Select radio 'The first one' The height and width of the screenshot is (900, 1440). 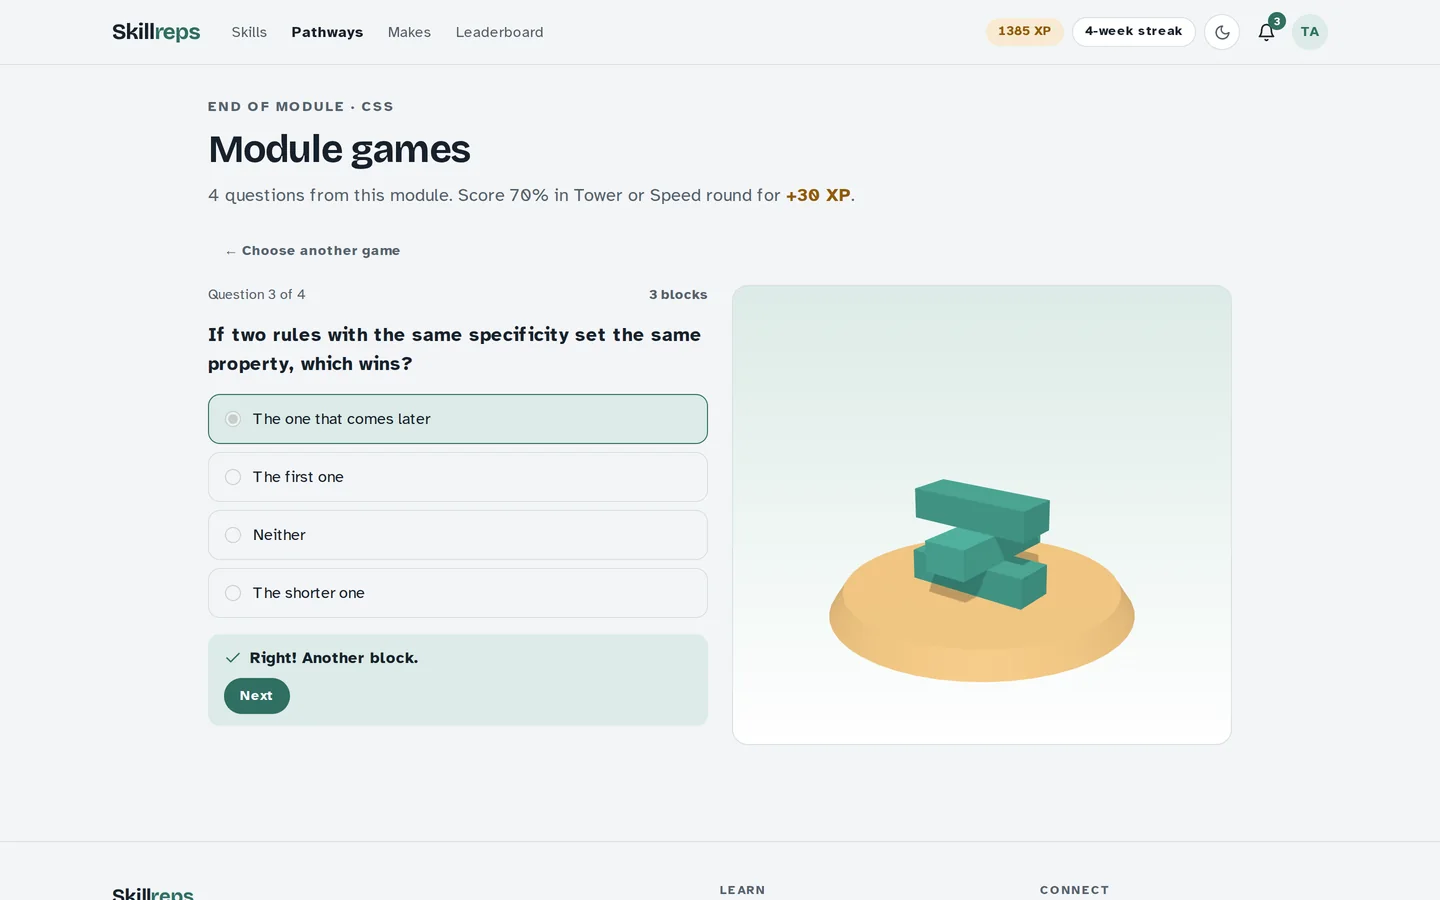point(458,477)
